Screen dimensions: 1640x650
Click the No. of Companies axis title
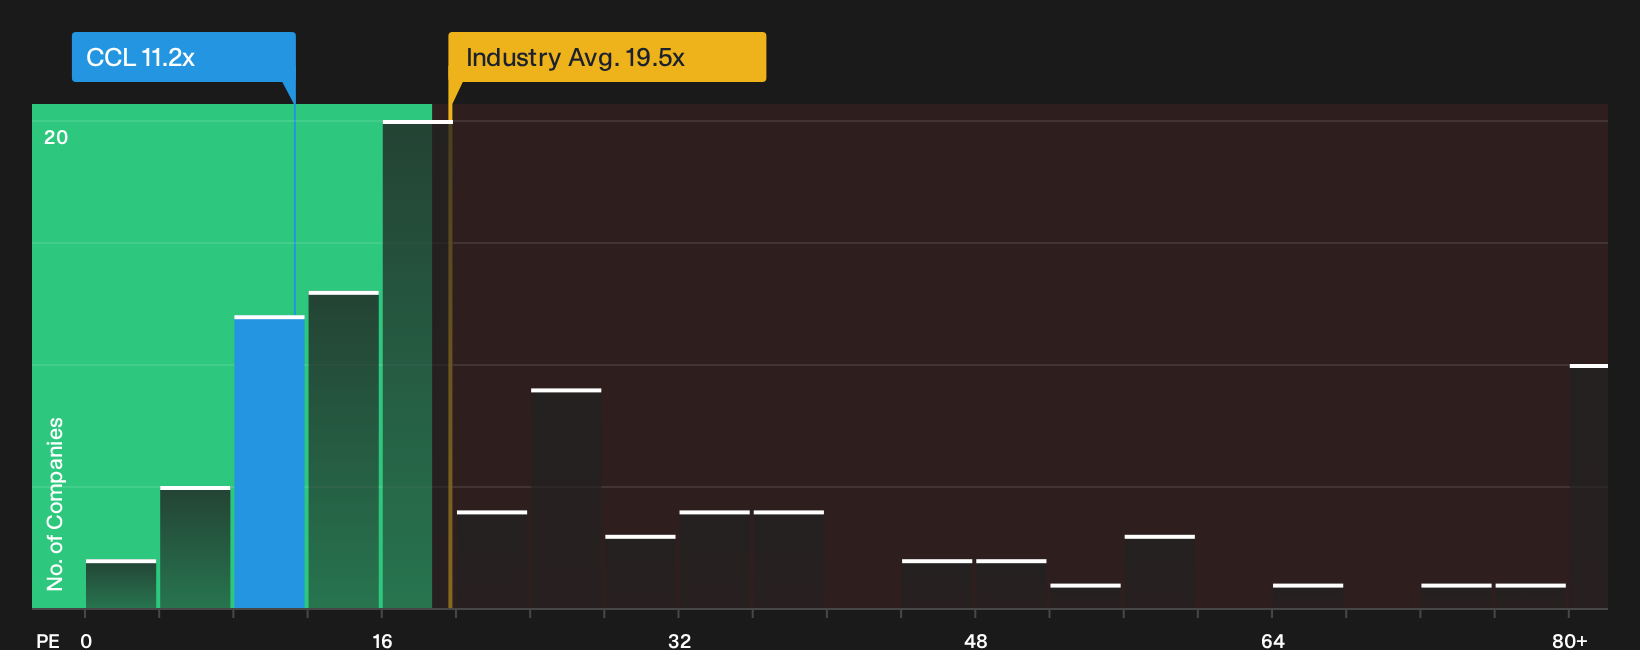(55, 503)
